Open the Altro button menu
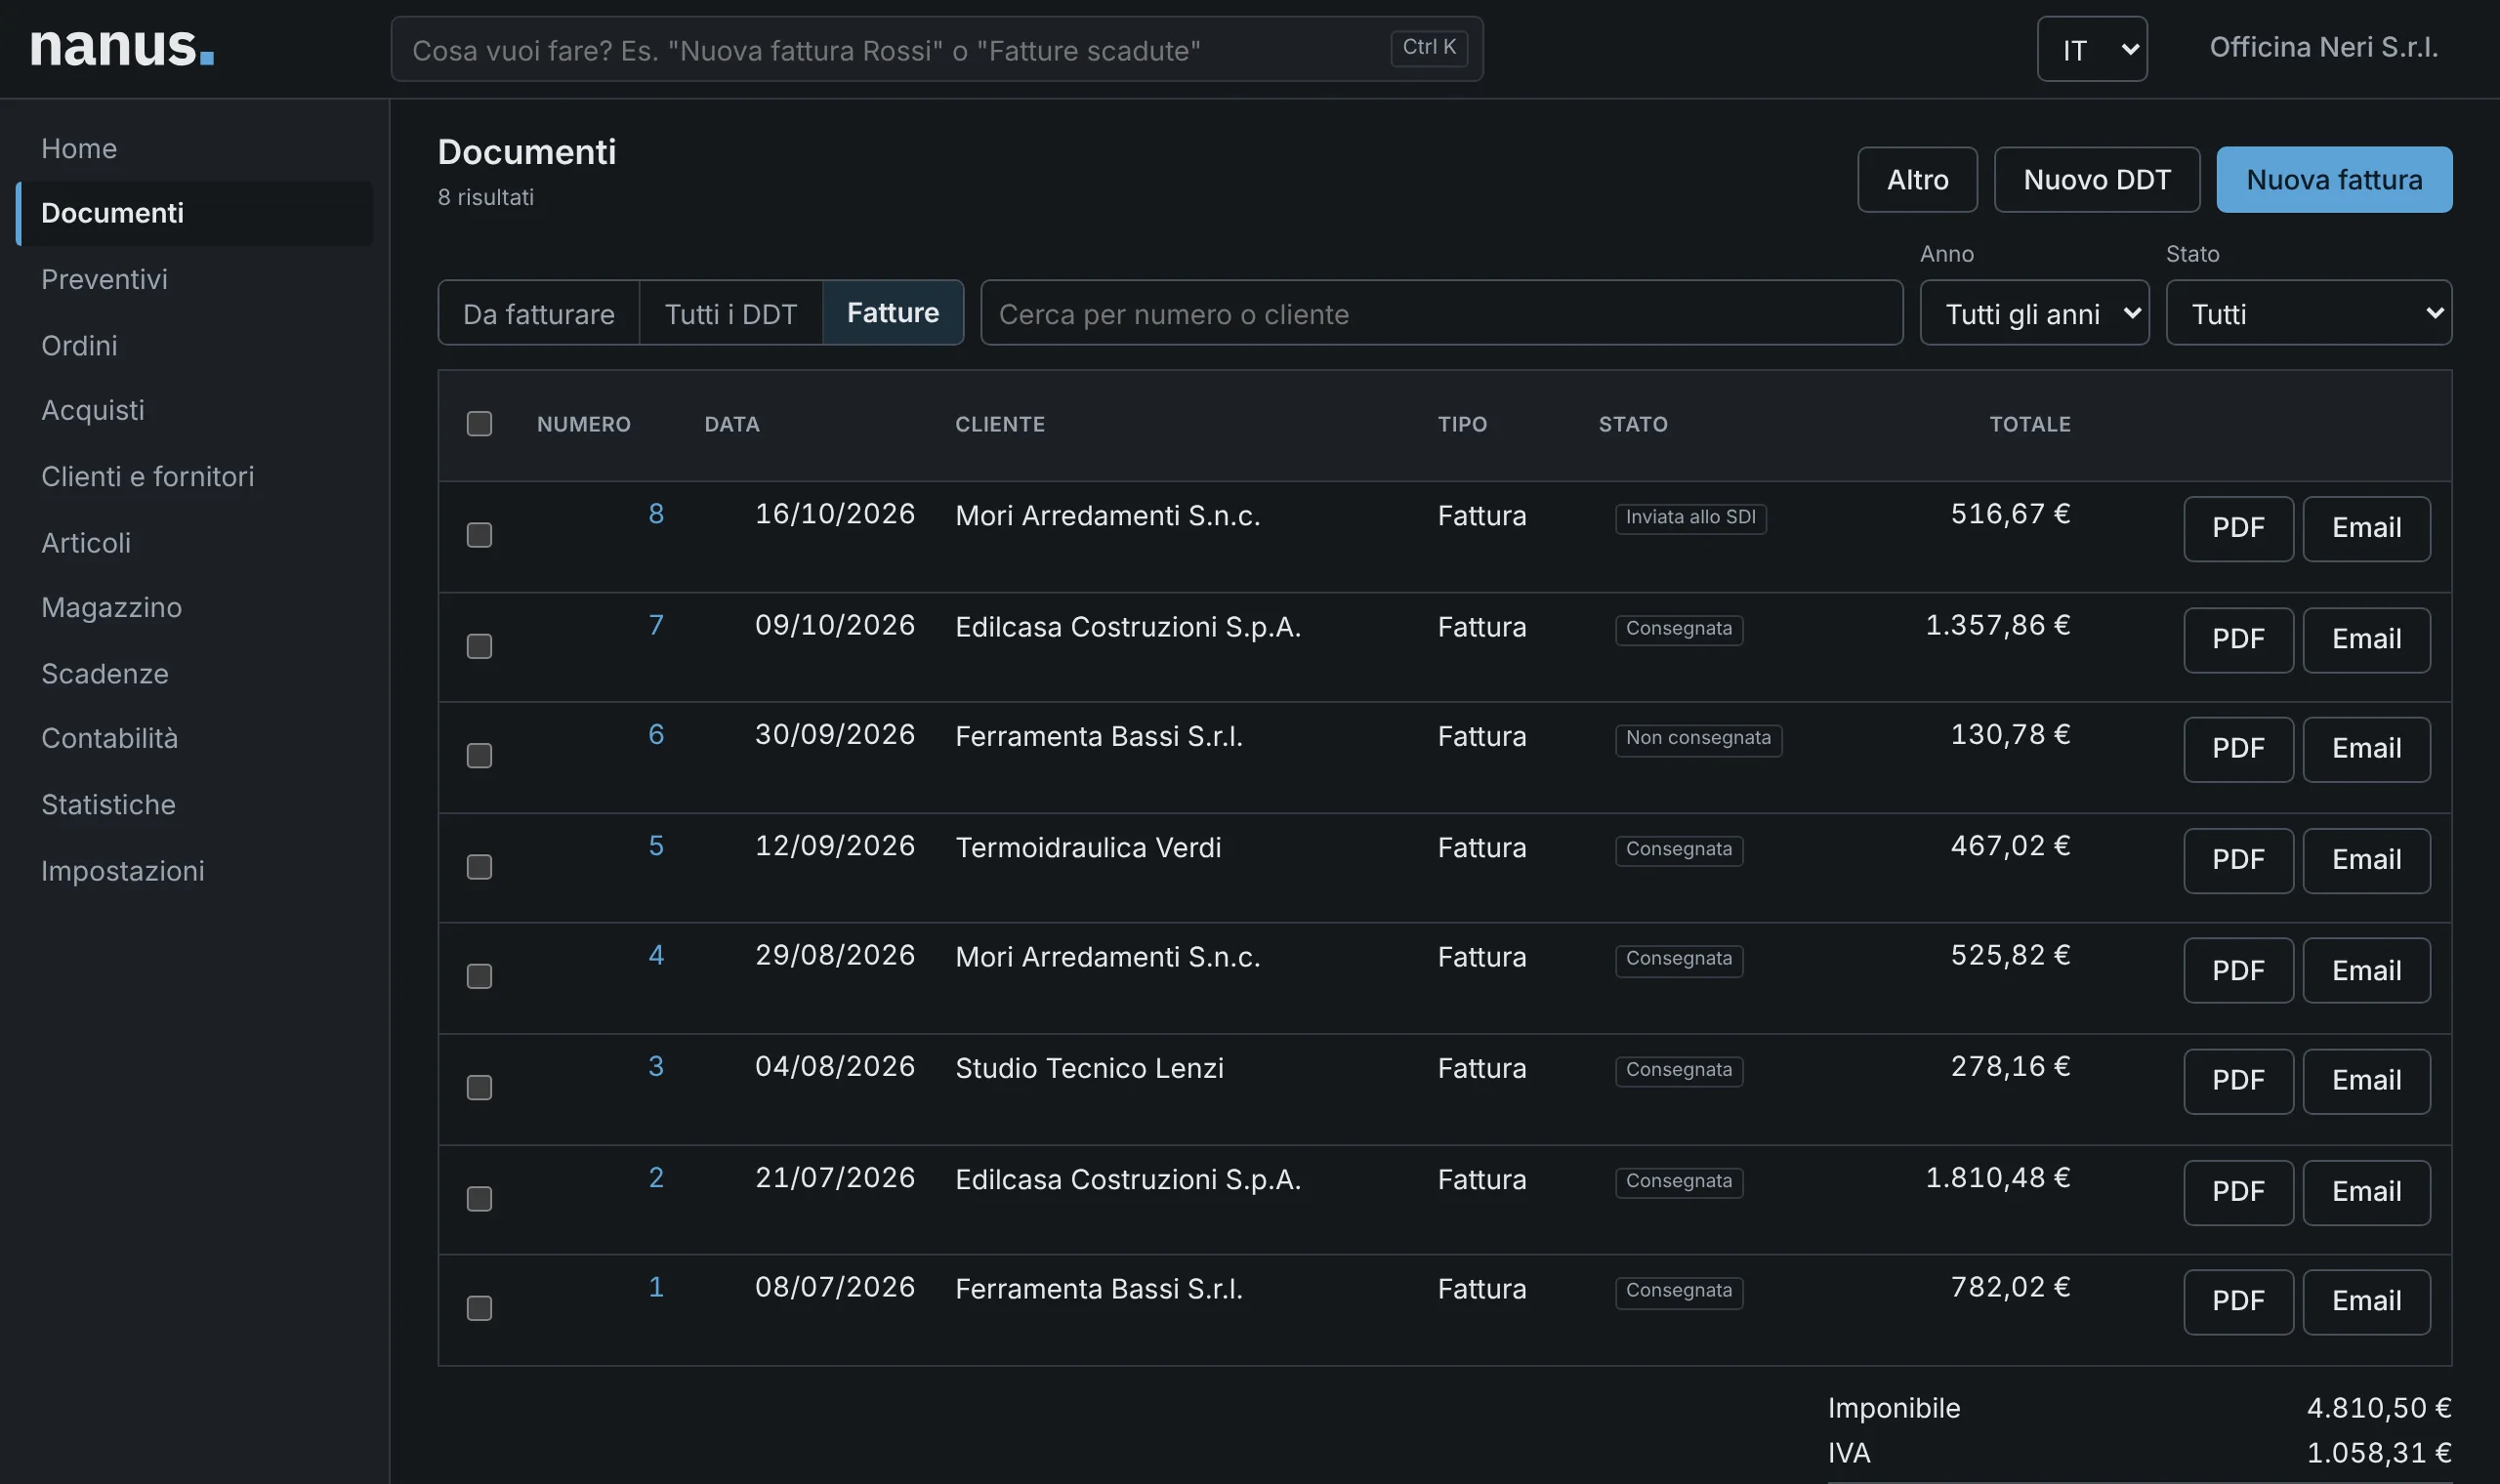Image resolution: width=2500 pixels, height=1484 pixels. [x=1917, y=179]
